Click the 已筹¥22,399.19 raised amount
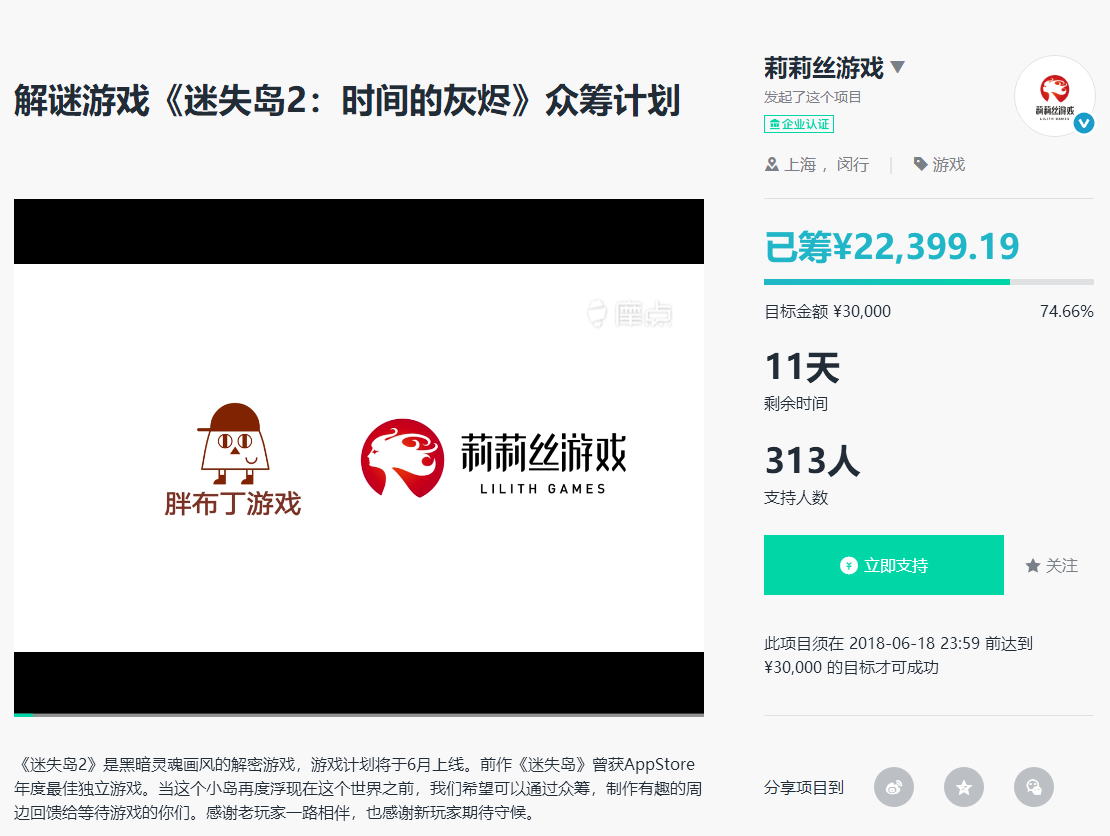This screenshot has height=836, width=1110. (x=892, y=247)
